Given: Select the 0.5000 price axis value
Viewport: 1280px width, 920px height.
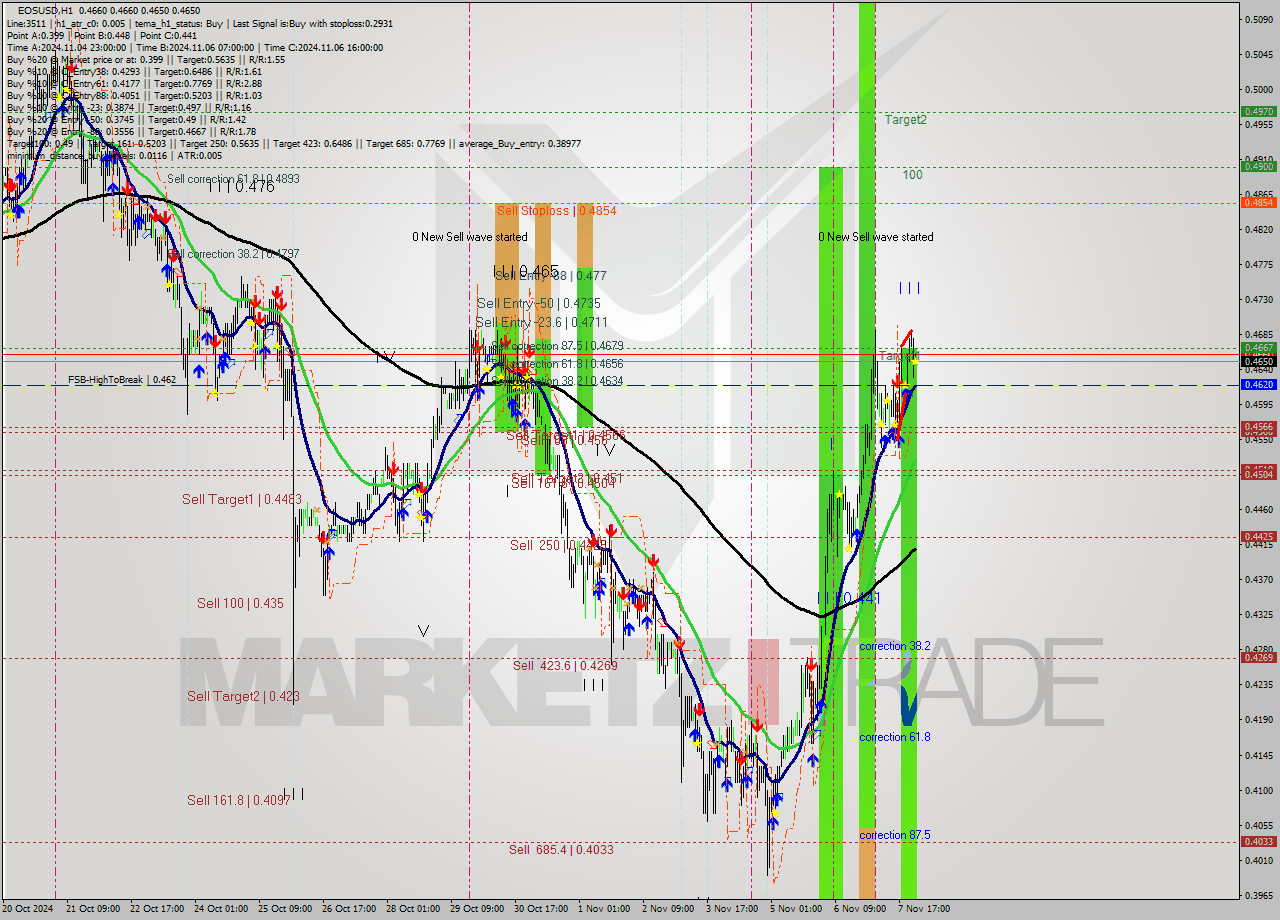Looking at the screenshot, I should (1259, 89).
